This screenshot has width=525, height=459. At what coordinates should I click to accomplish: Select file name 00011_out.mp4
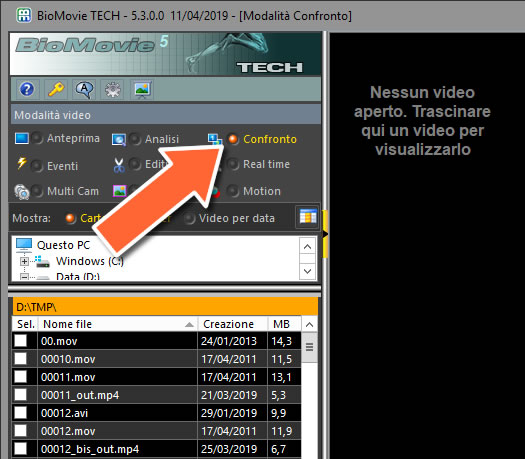click(80, 395)
